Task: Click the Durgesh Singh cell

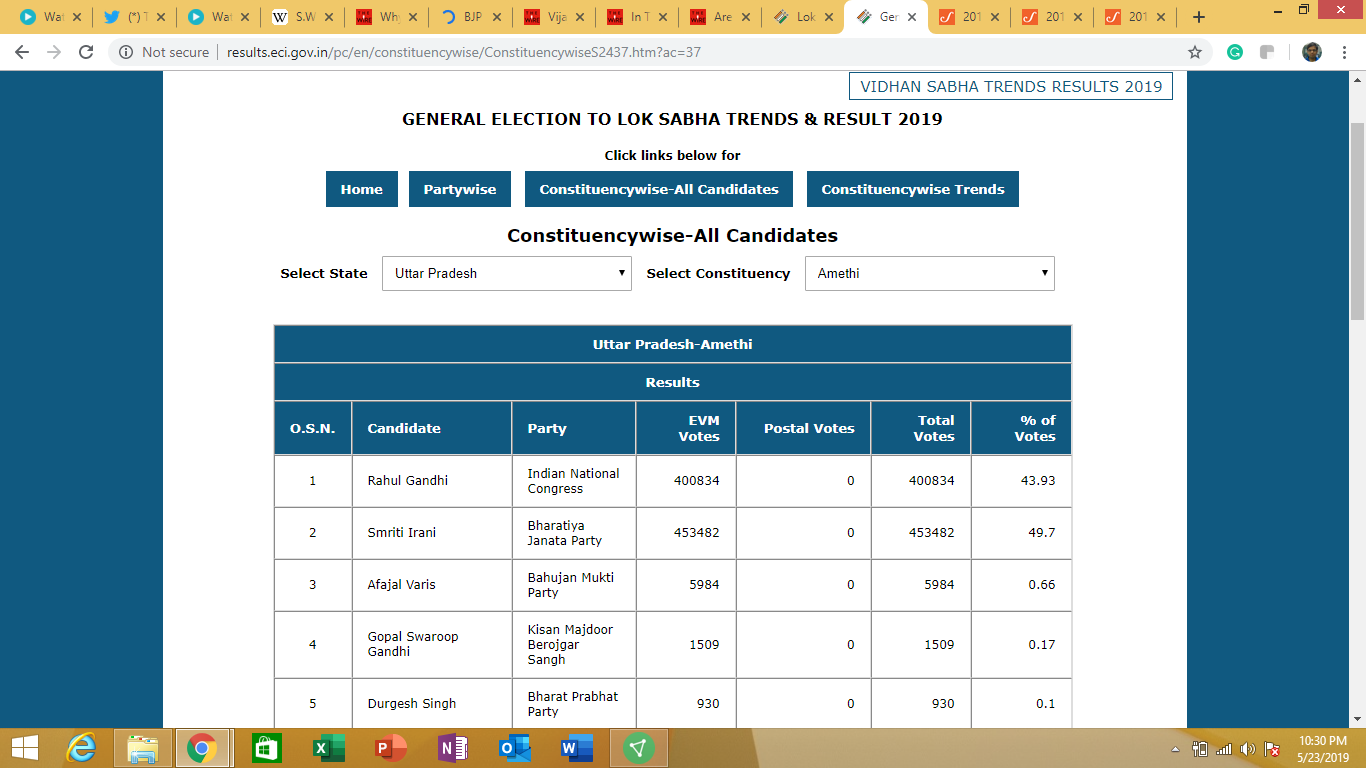Action: [x=432, y=704]
